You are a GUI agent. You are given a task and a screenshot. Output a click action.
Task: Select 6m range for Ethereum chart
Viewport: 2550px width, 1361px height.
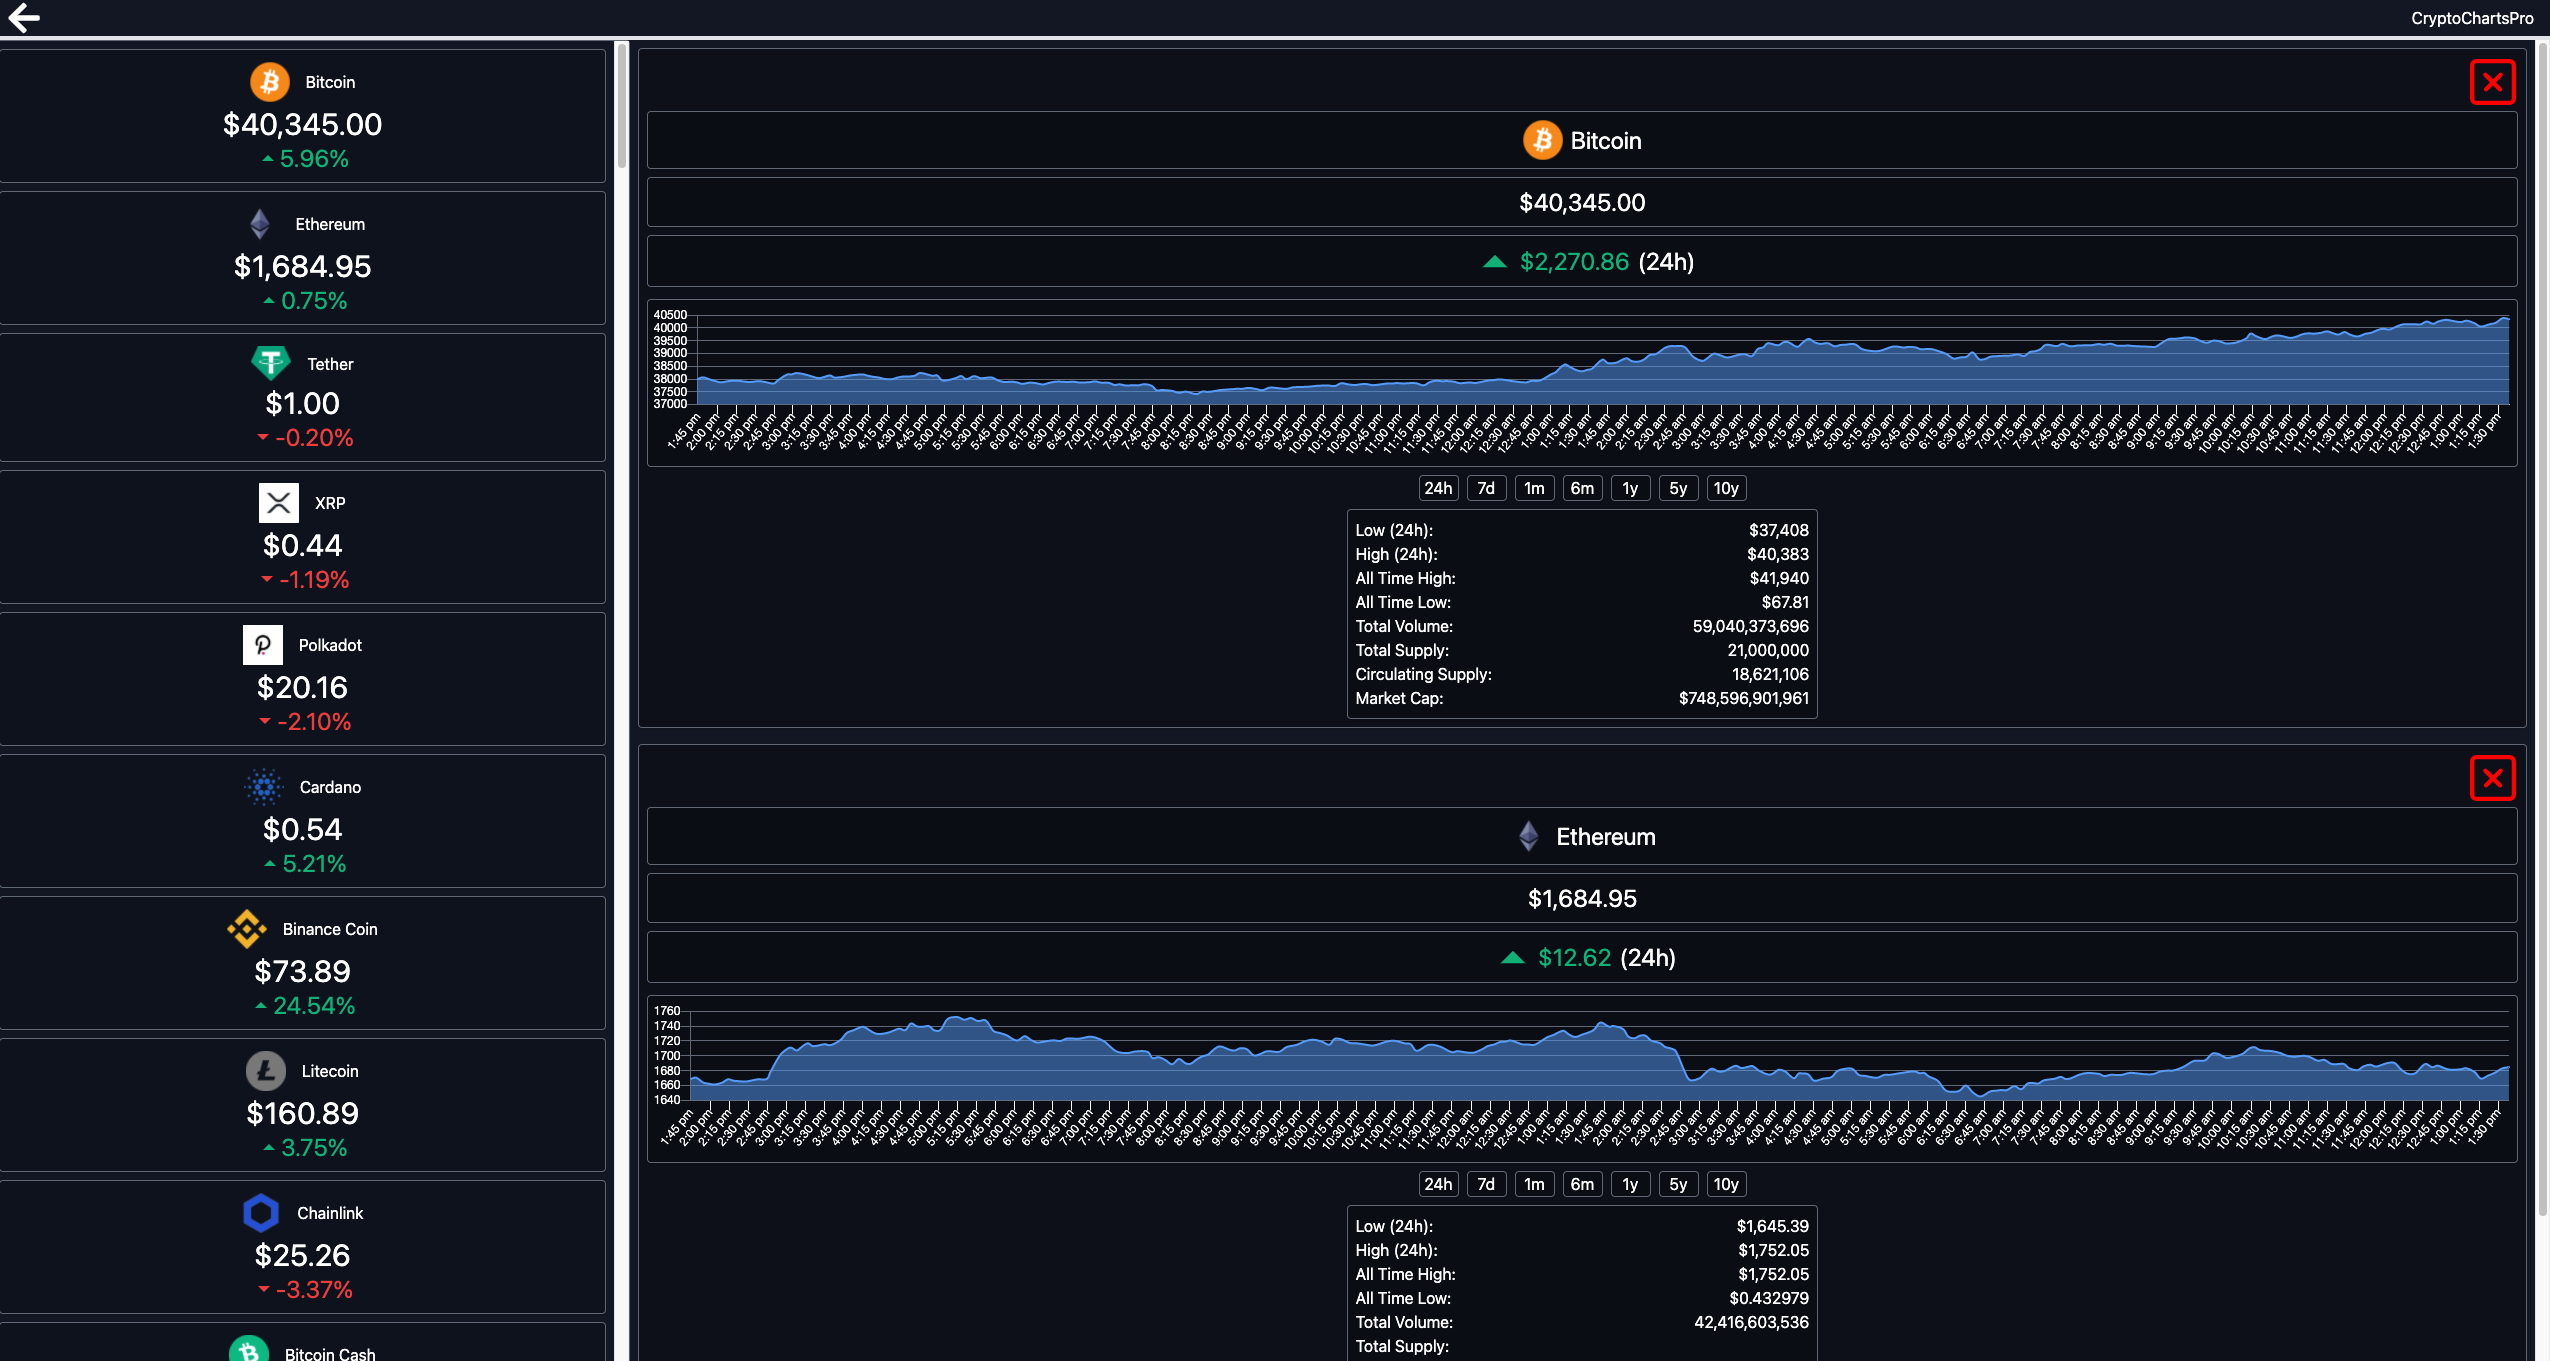point(1582,1184)
